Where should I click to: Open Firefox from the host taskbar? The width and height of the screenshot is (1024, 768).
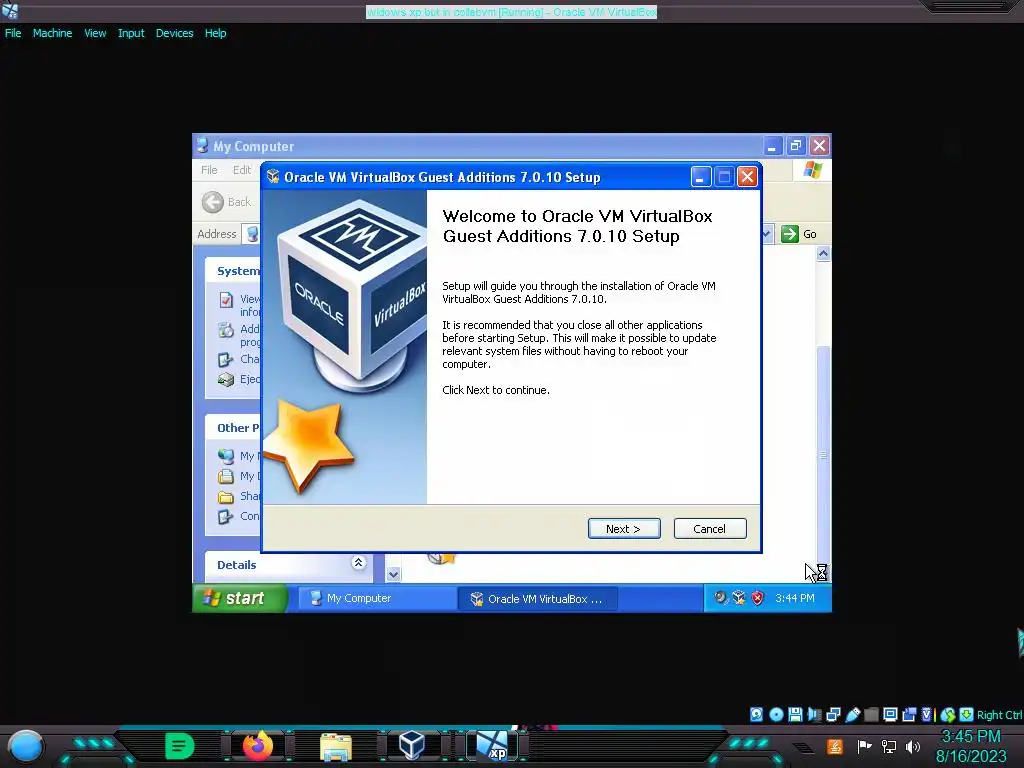pyautogui.click(x=258, y=746)
